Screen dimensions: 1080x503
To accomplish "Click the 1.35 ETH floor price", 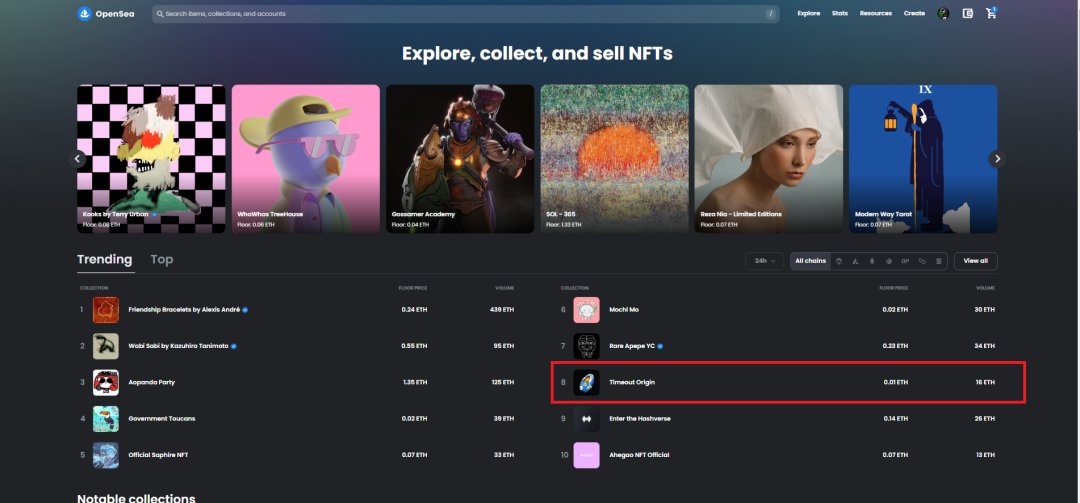I will click(415, 382).
